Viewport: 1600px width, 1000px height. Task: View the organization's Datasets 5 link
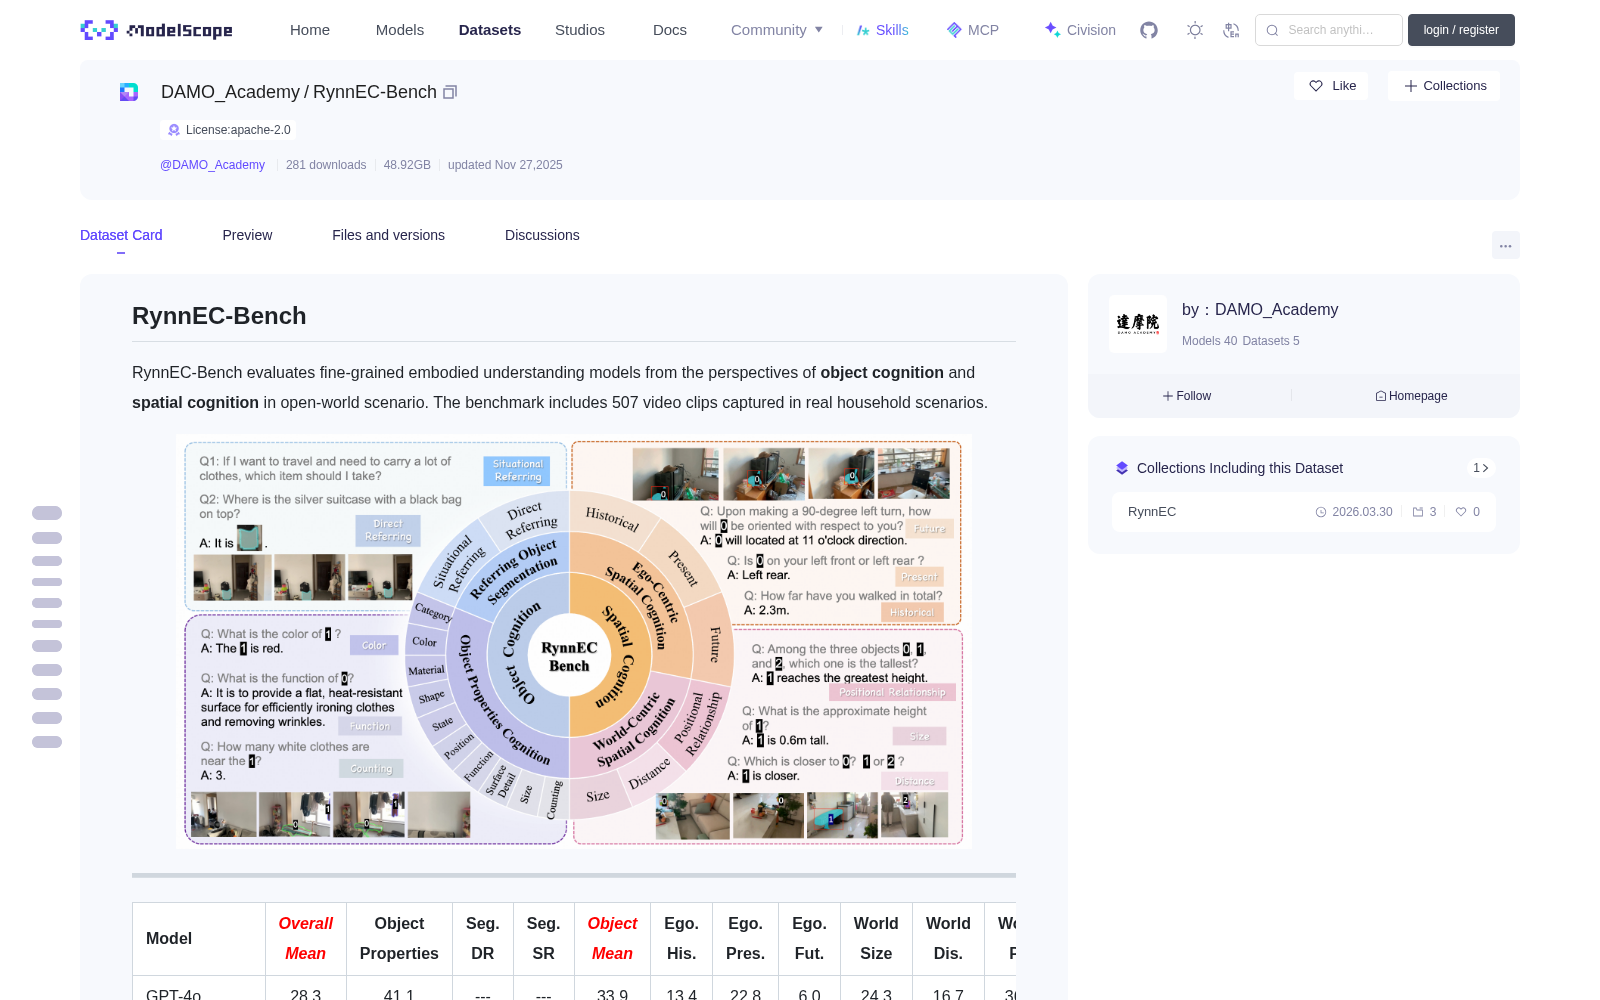[1271, 341]
